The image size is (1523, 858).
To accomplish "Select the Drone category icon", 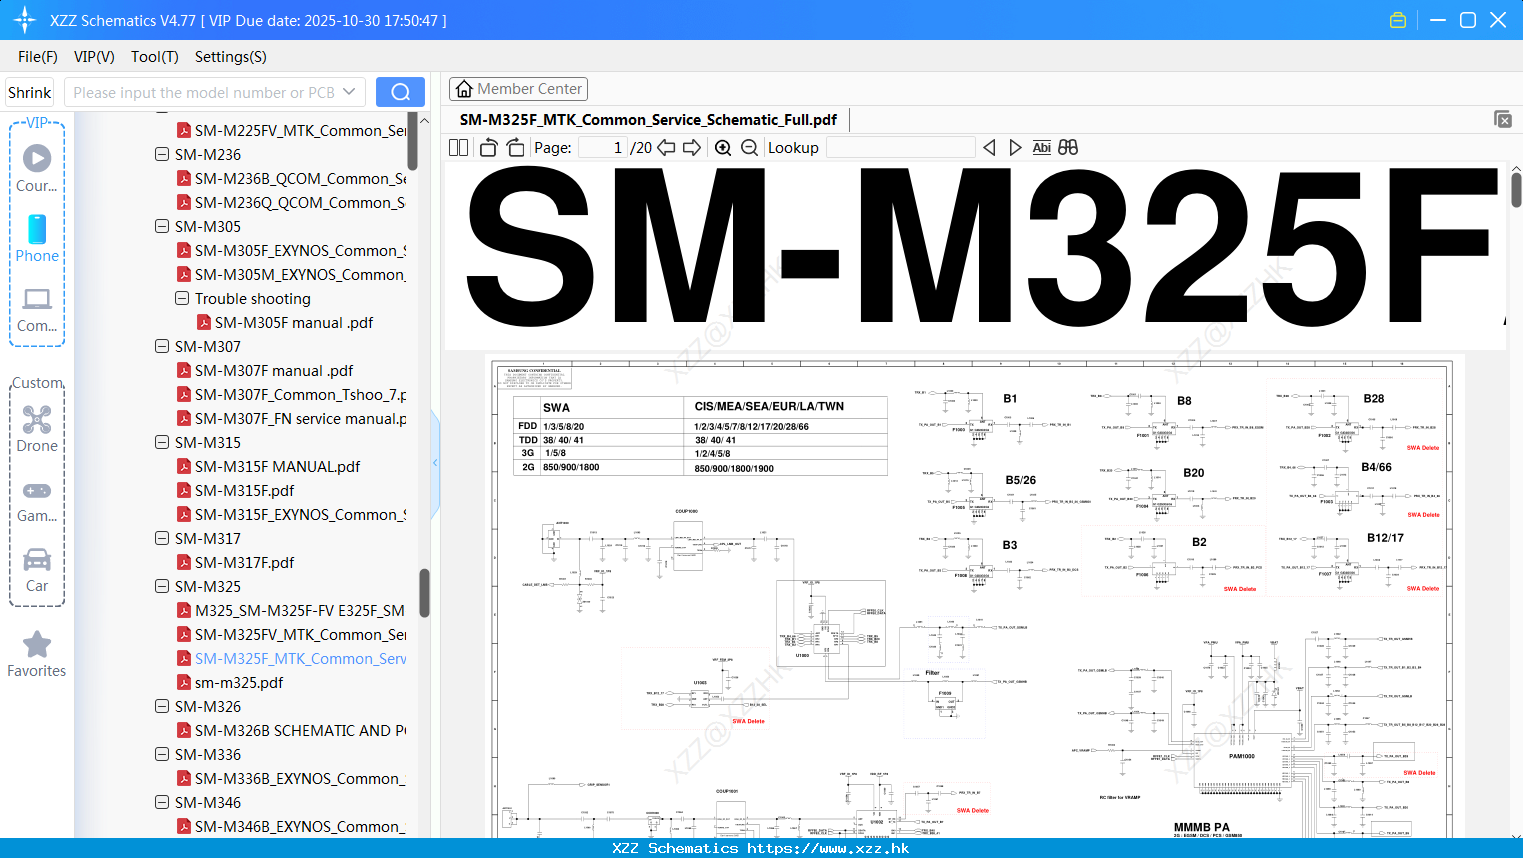I will click(x=37, y=420).
